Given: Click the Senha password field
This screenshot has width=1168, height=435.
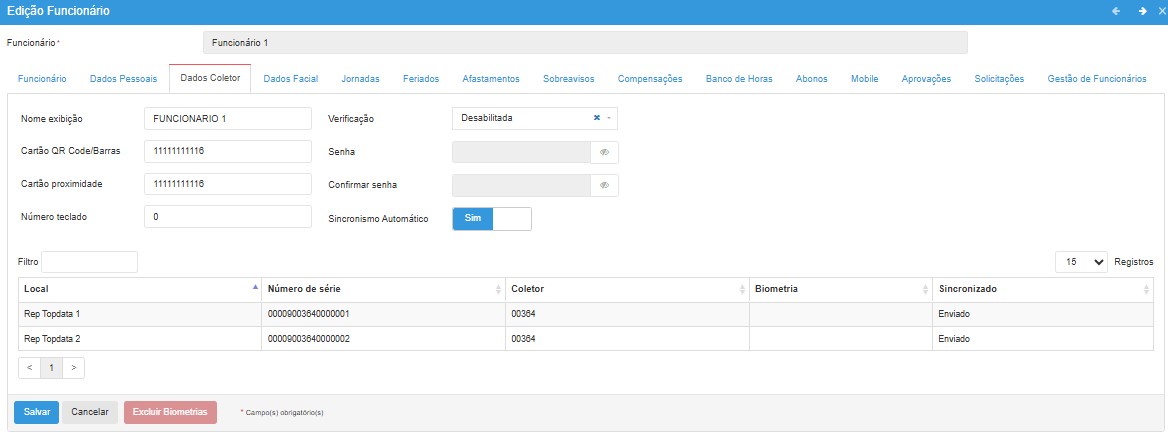Looking at the screenshot, I should pyautogui.click(x=521, y=152).
